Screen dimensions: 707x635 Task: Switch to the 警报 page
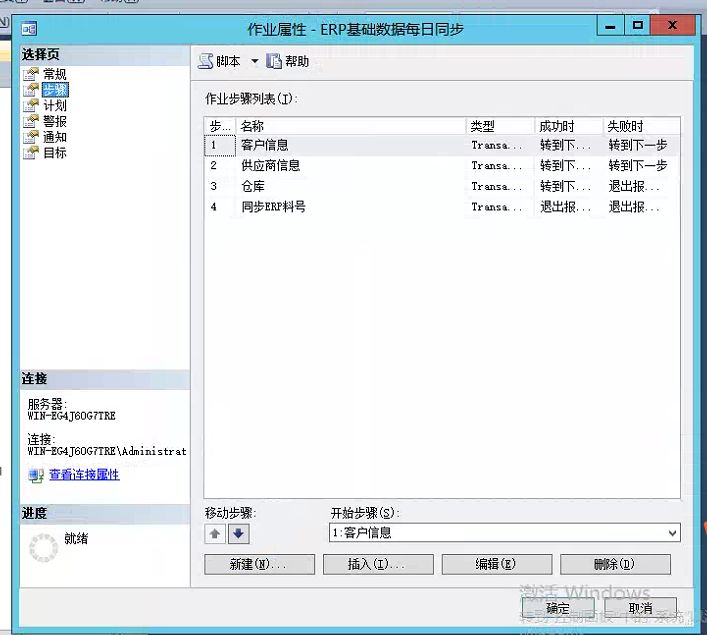coord(54,121)
